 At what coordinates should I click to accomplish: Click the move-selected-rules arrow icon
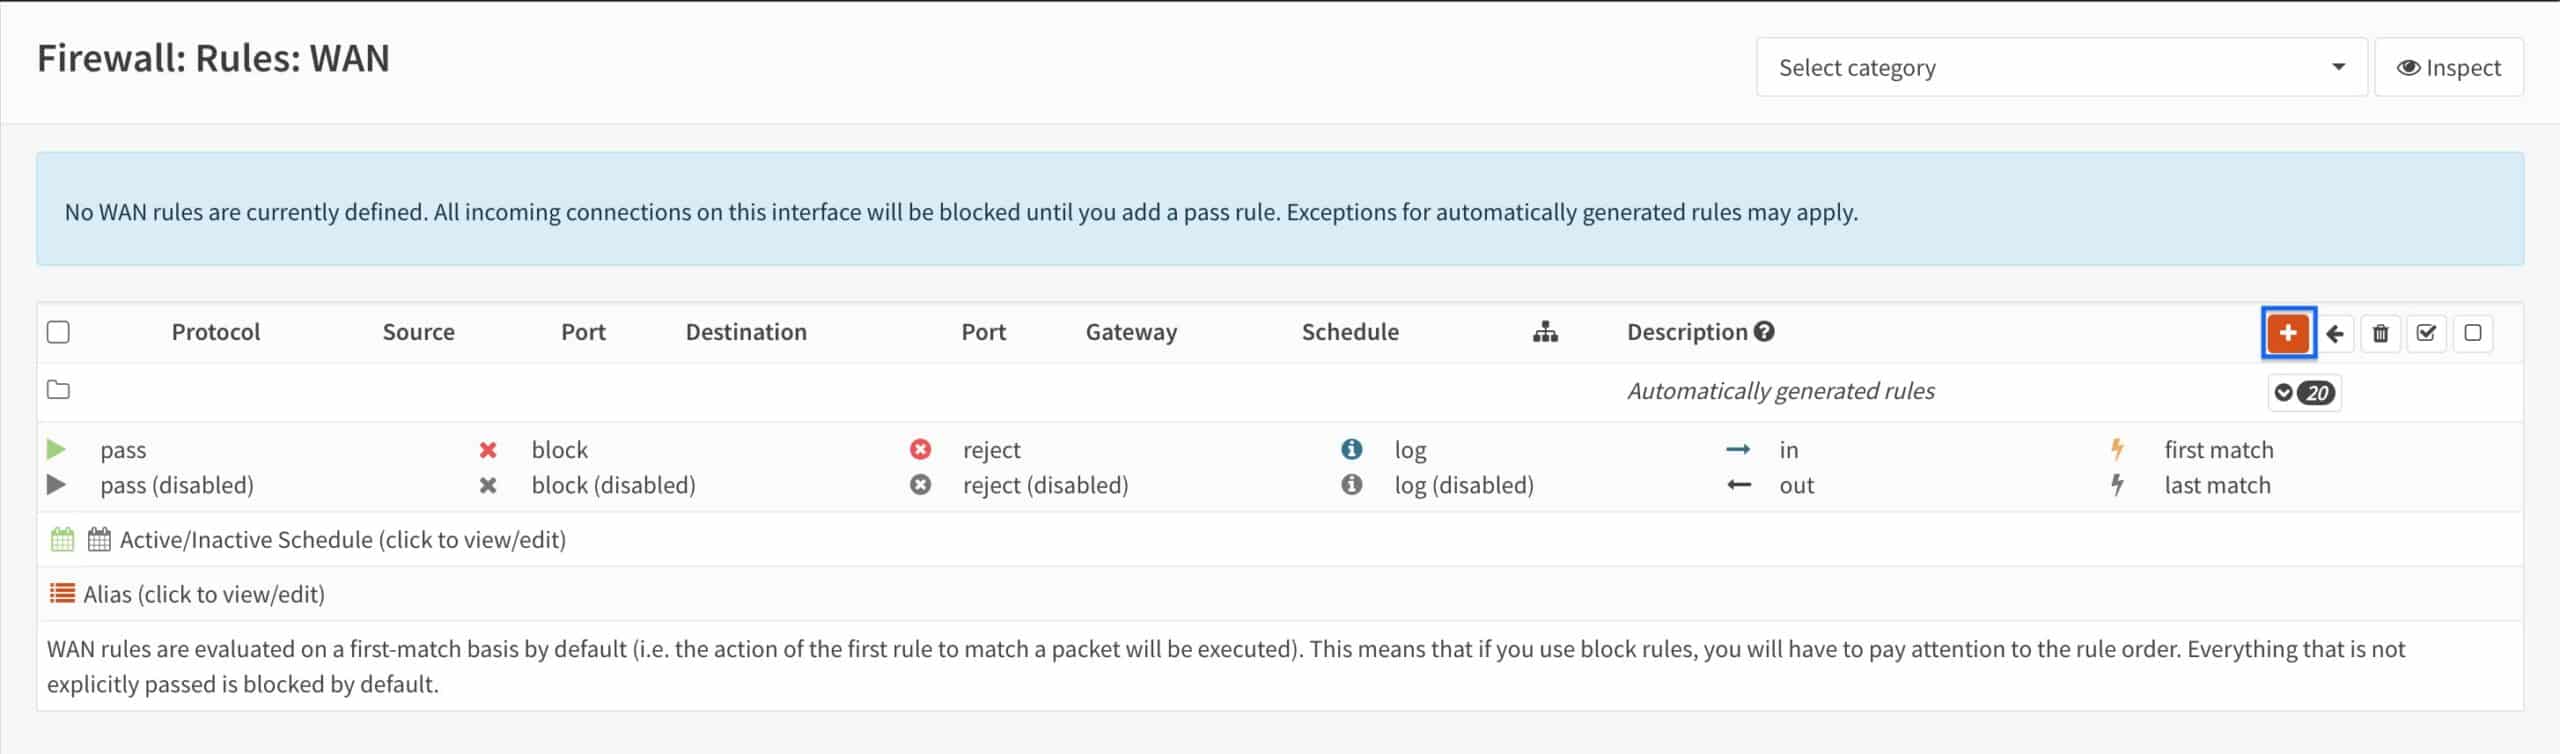[2335, 333]
